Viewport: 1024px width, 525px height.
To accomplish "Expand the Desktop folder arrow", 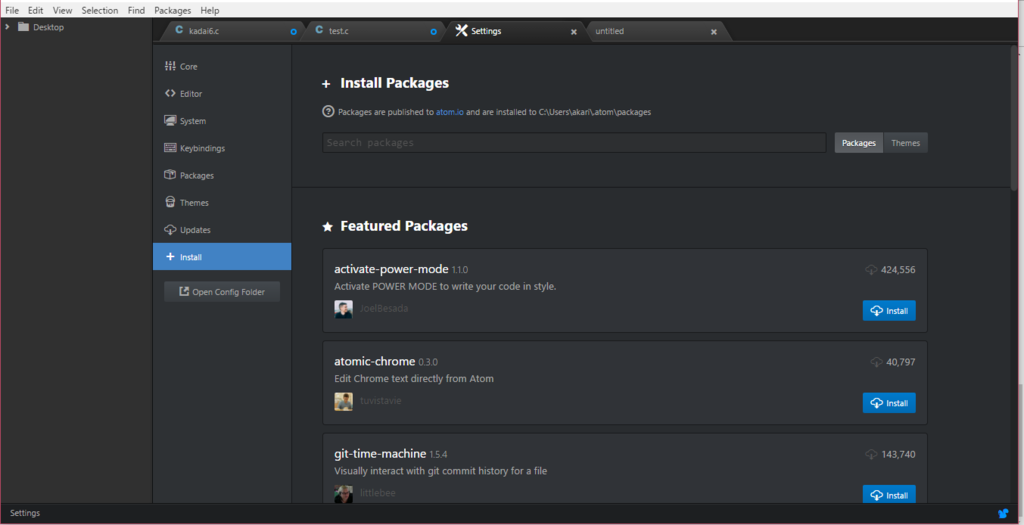I will tap(7, 27).
